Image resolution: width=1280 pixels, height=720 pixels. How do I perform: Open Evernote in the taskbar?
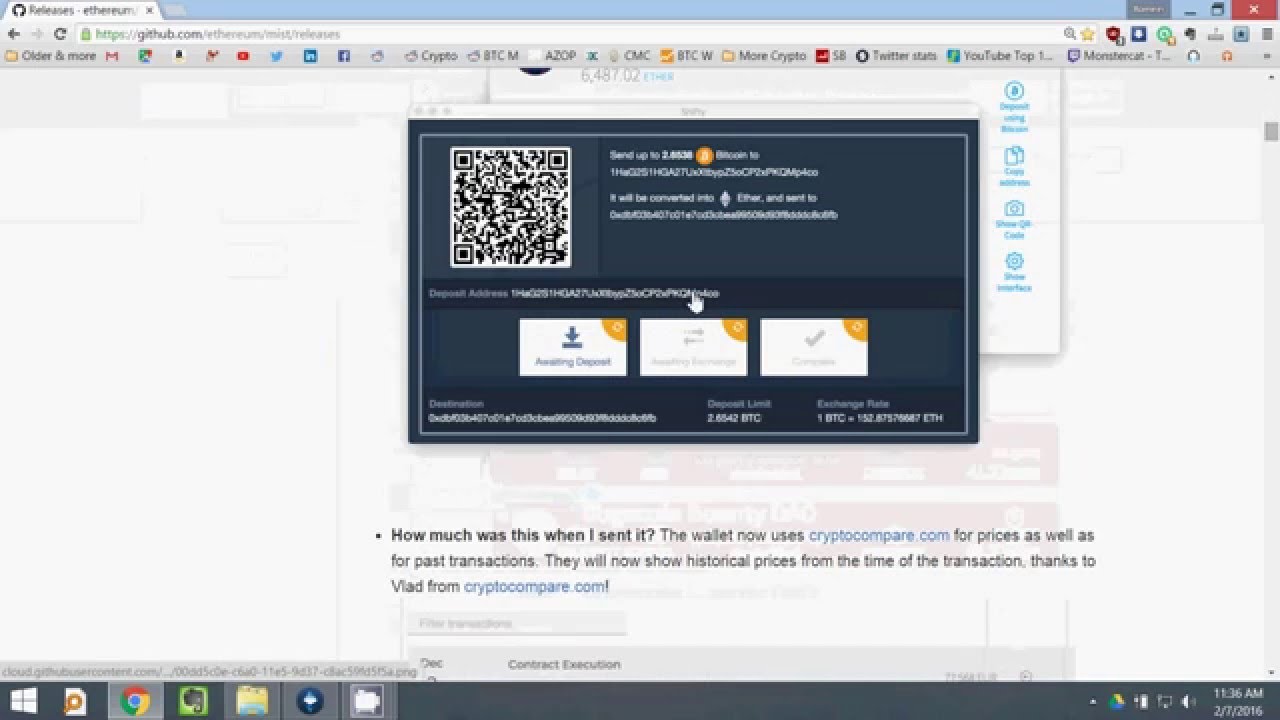pyautogui.click(x=193, y=701)
